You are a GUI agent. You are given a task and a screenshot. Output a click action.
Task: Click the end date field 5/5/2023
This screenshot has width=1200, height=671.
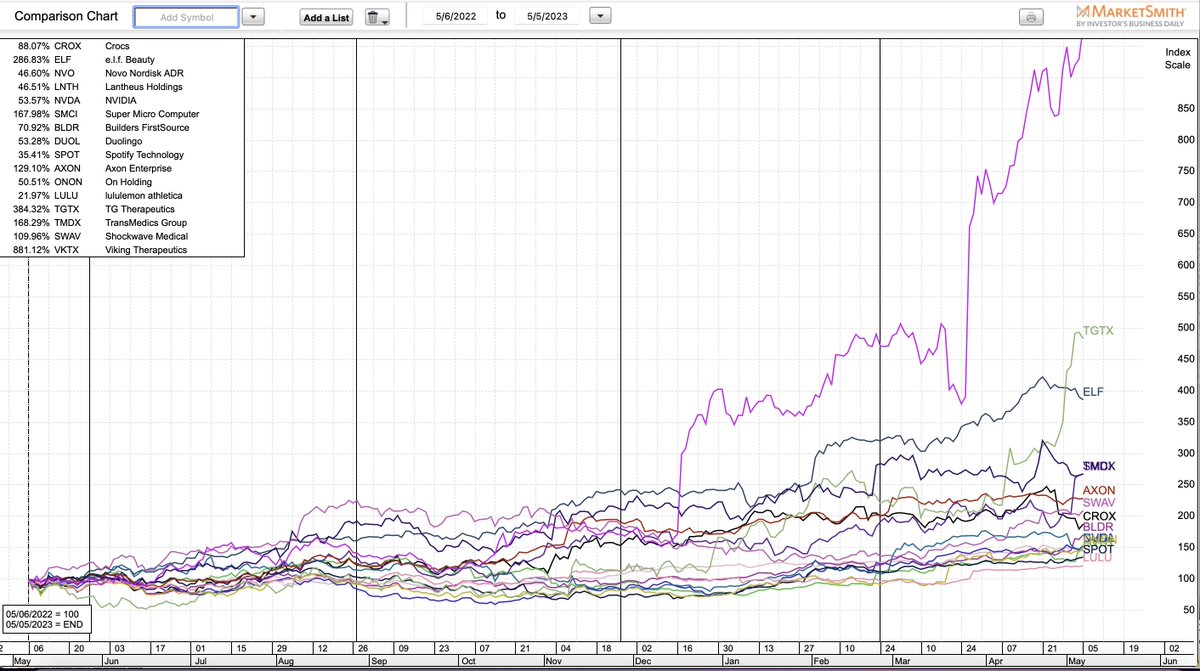coord(546,16)
